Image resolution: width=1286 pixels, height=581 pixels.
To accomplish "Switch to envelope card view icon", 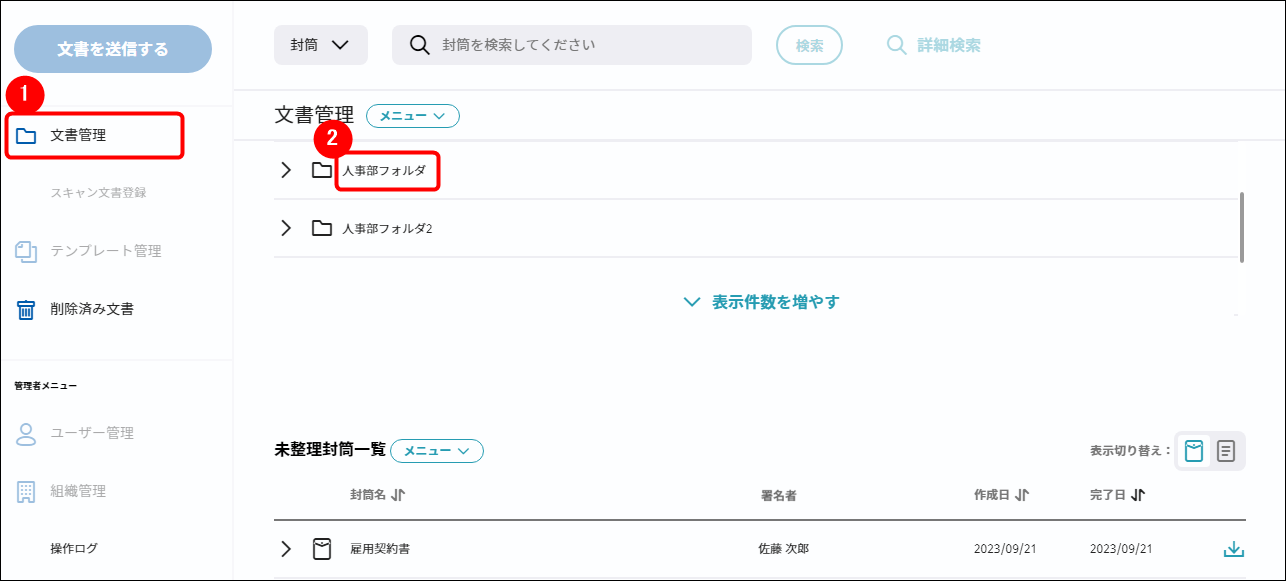I will pos(1194,451).
